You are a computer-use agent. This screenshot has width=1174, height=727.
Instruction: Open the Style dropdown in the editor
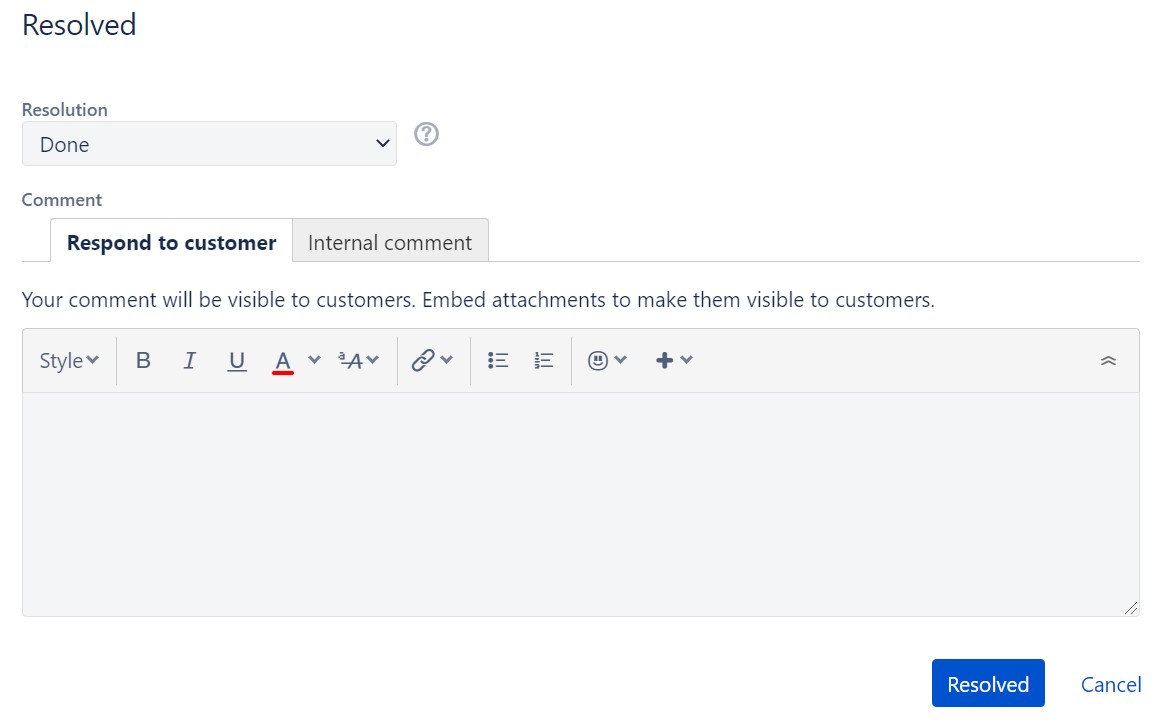(x=67, y=360)
